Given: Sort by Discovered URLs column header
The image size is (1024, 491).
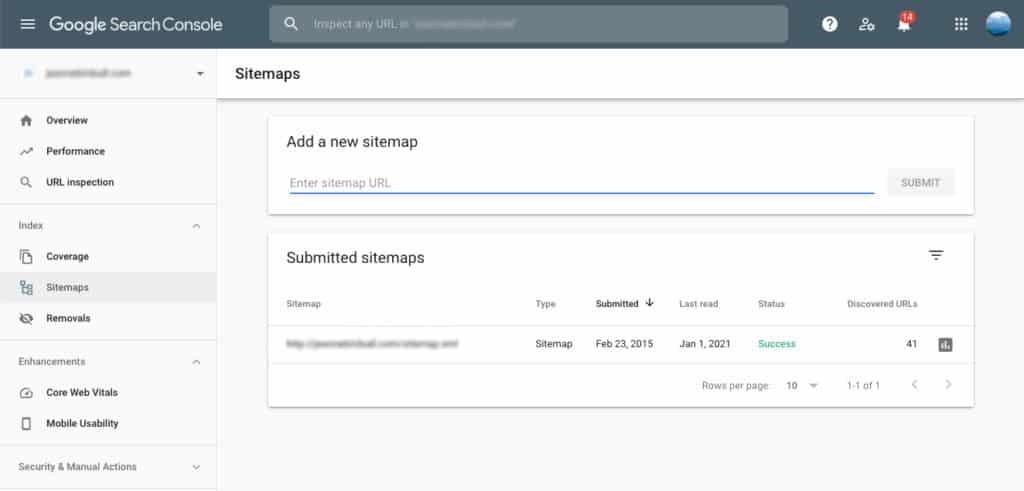Looking at the screenshot, I should coord(882,304).
